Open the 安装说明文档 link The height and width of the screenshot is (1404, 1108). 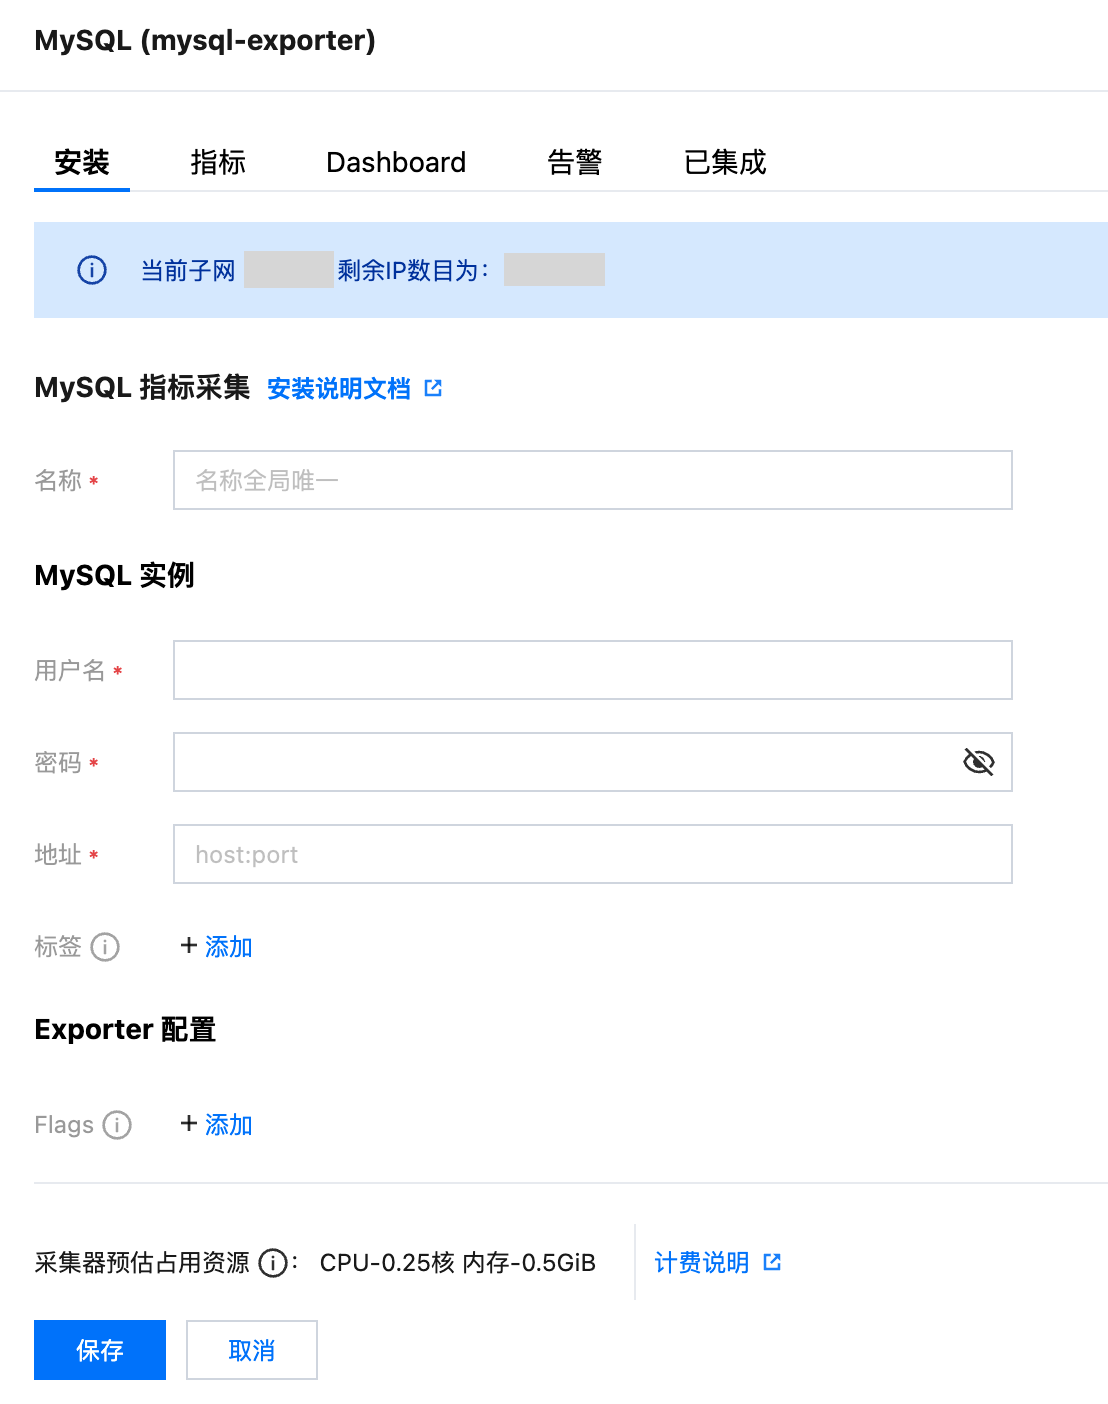[339, 388]
